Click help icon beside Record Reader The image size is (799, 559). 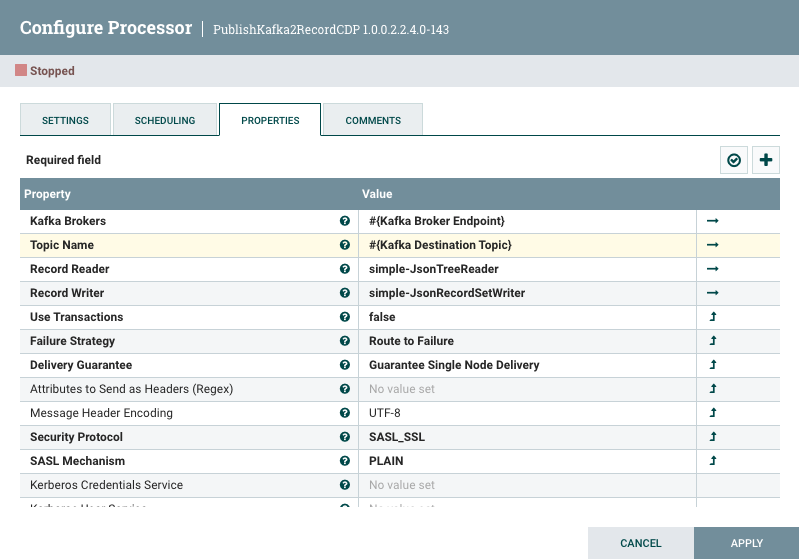pyautogui.click(x=345, y=269)
